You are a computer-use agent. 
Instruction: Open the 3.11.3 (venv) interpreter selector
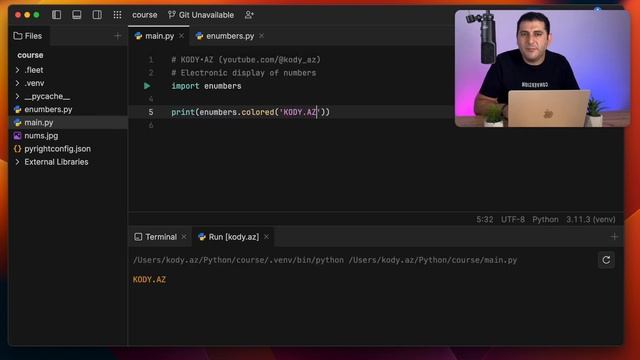click(591, 220)
